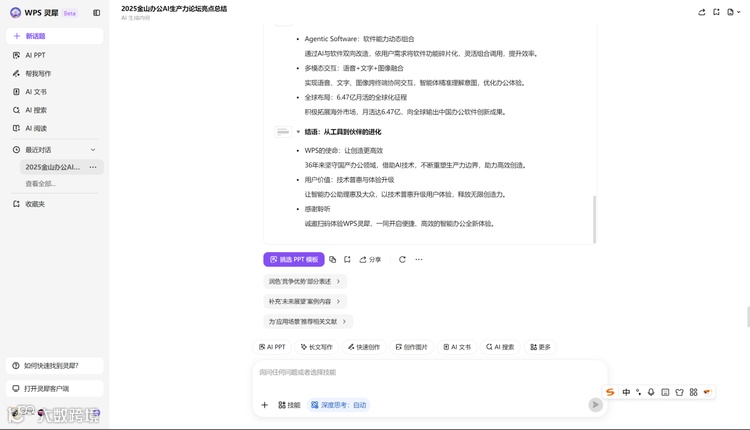
Task: Collapse the 结语：从工具到伙伴的进化 section triangle
Action: point(298,132)
